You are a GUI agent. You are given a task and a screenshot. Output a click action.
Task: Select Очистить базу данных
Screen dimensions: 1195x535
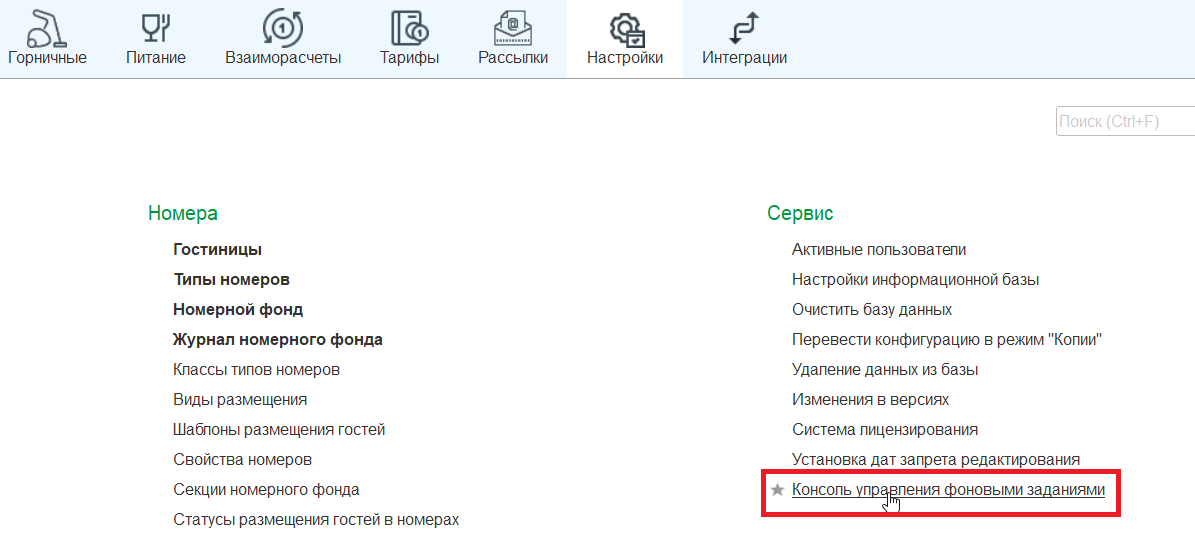(873, 310)
